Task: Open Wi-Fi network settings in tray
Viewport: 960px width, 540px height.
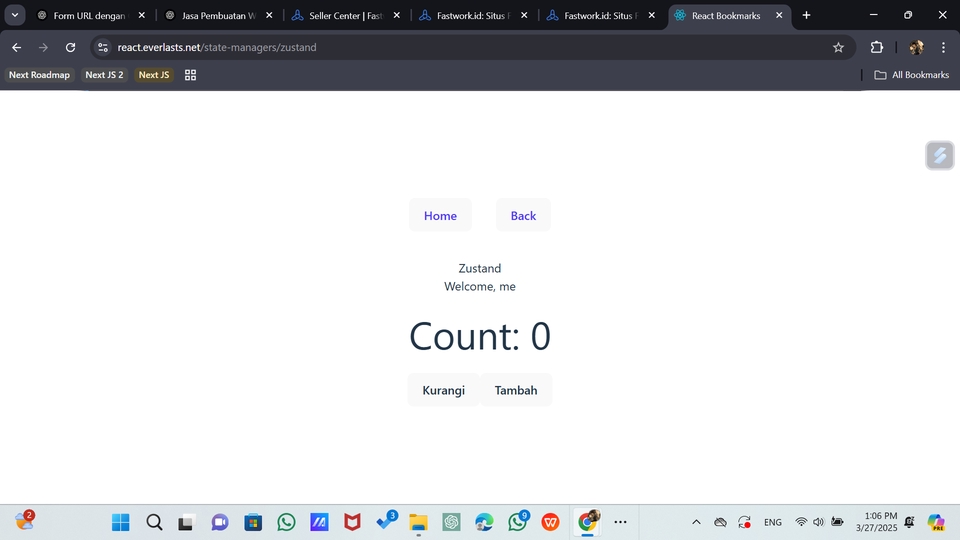Action: pos(801,522)
